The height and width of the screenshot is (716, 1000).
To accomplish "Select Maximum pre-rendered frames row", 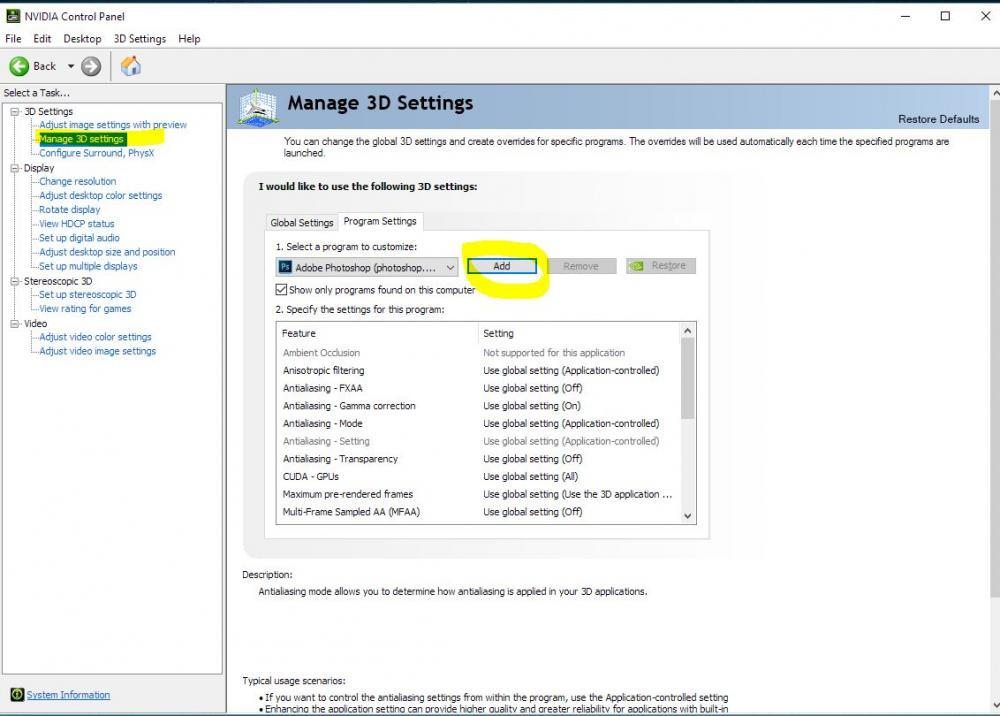I will 478,495.
